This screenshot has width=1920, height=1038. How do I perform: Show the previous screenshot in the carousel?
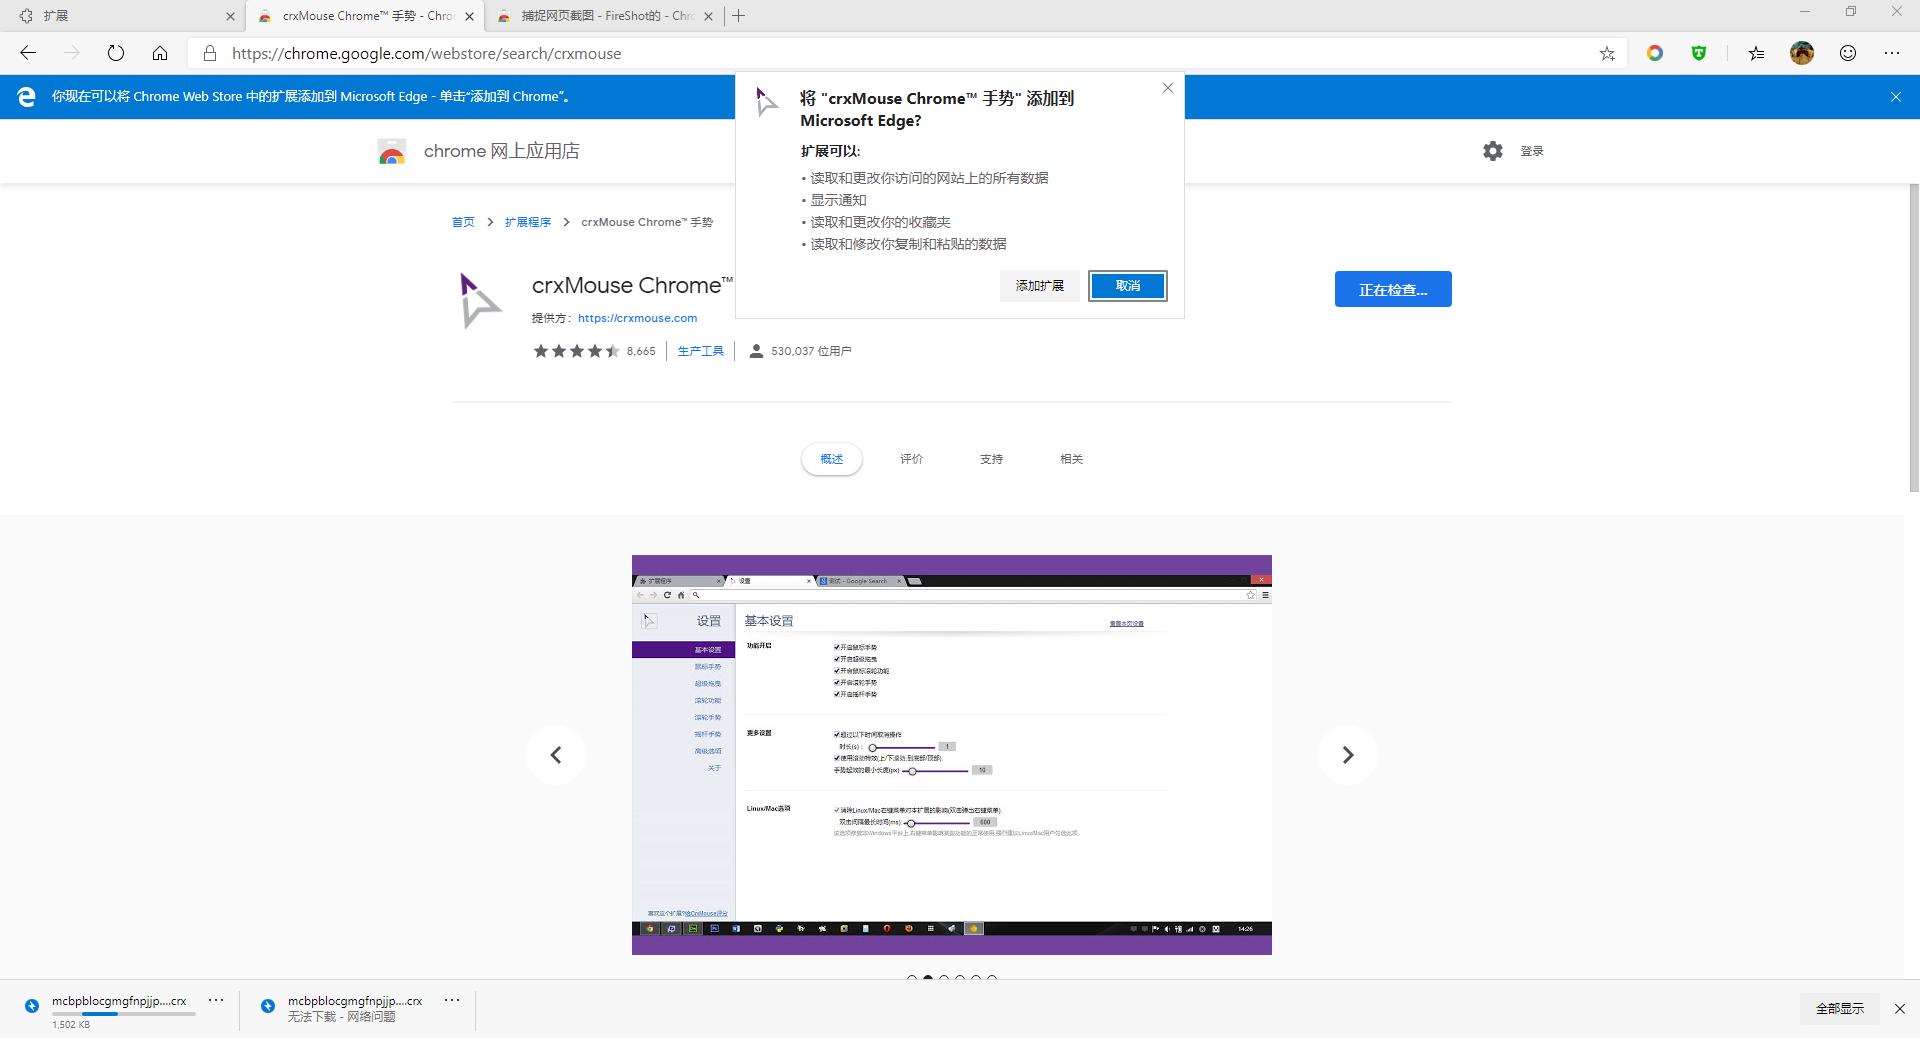(x=556, y=755)
